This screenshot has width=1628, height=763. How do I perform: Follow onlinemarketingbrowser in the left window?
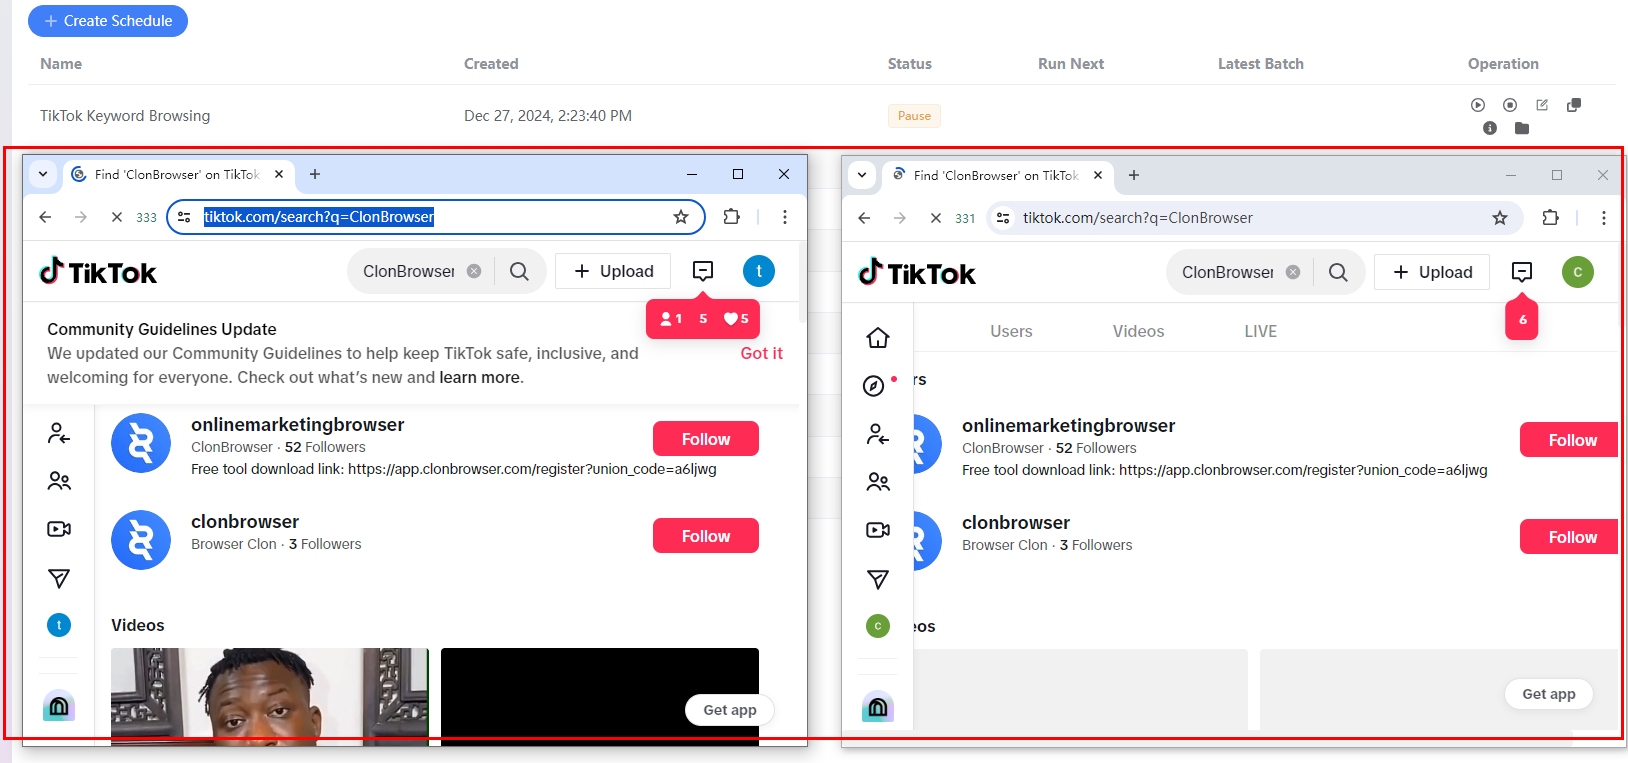706,439
